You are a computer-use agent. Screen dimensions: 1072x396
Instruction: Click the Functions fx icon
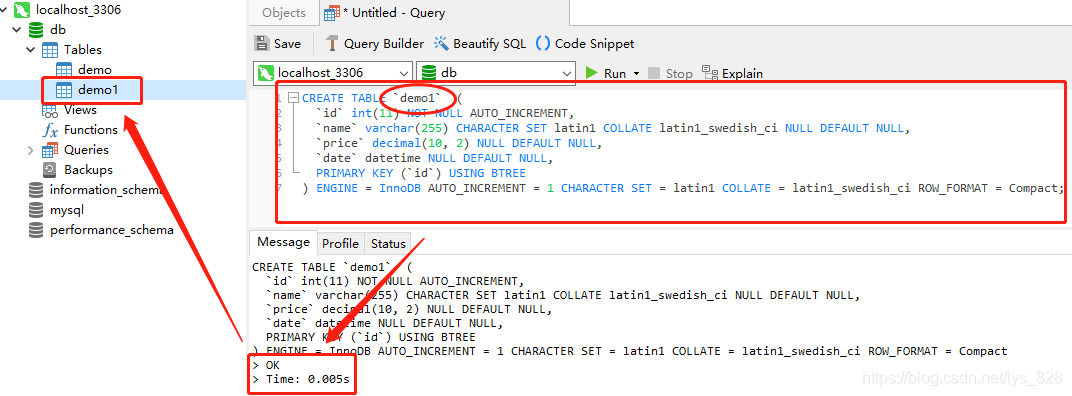point(50,130)
